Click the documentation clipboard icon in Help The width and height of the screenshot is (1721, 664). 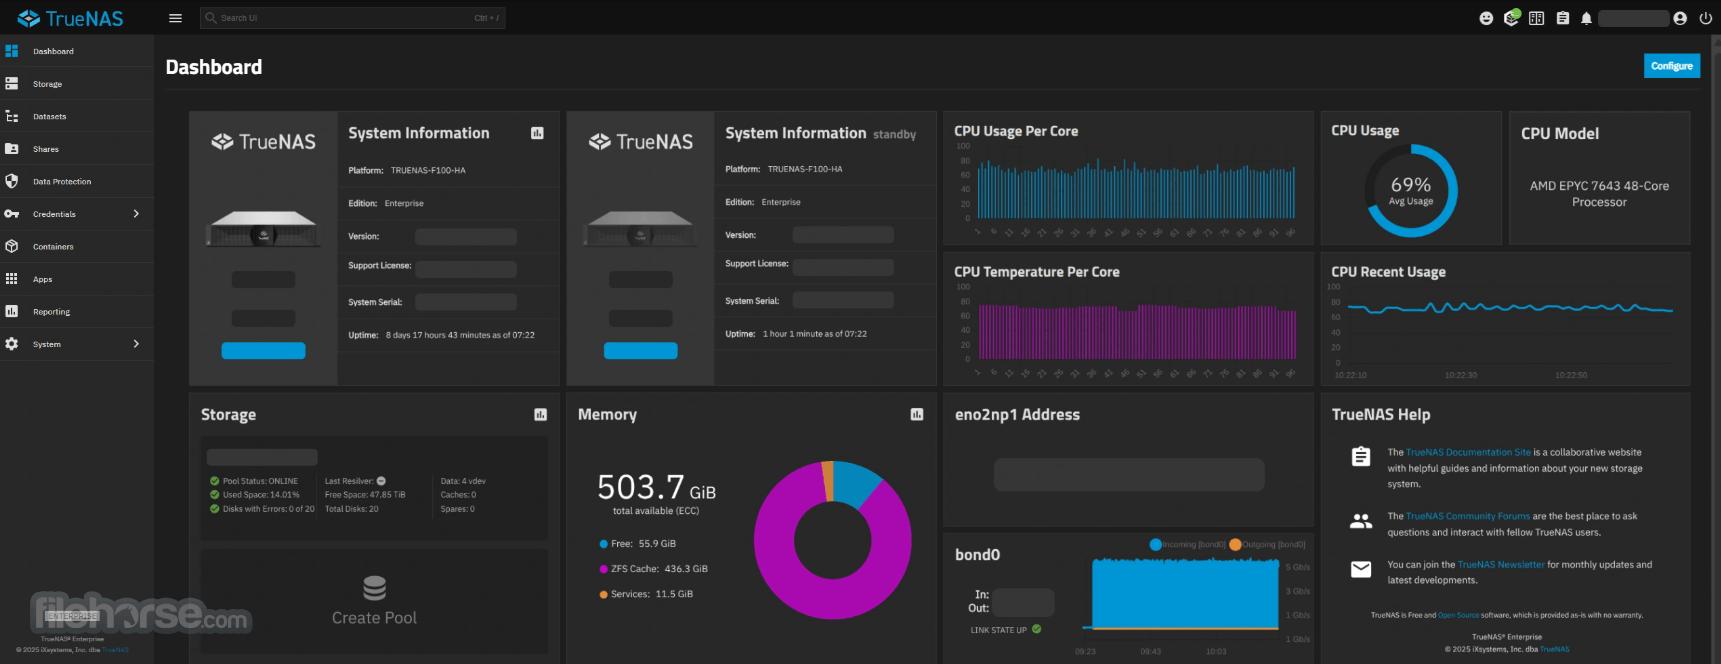pos(1361,457)
